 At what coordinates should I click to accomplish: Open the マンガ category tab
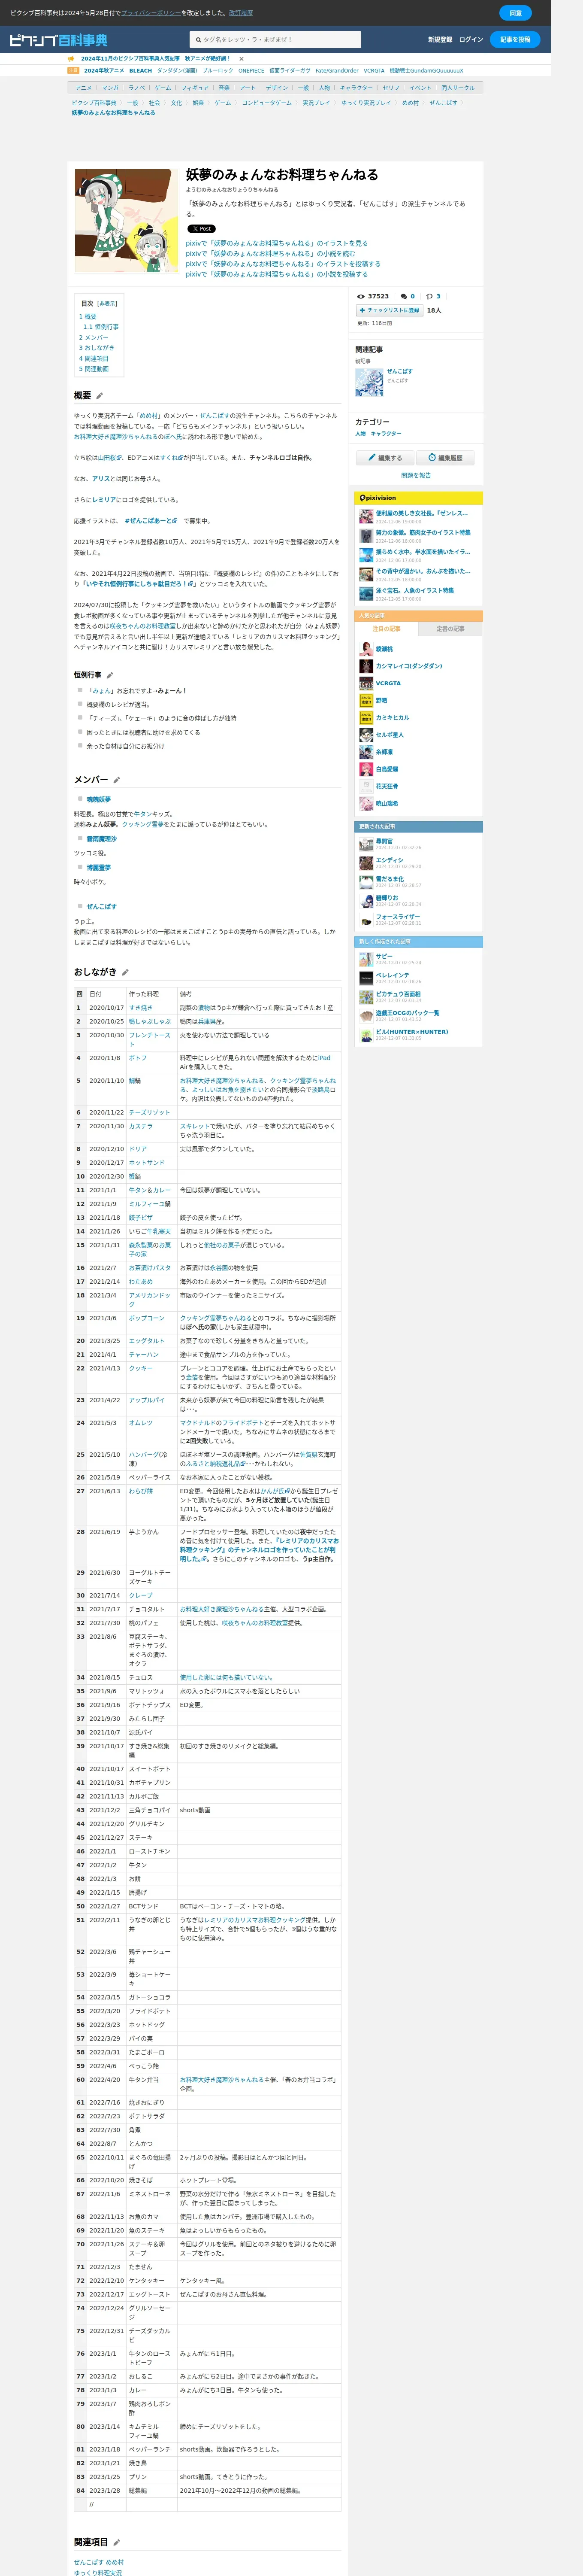pyautogui.click(x=110, y=88)
